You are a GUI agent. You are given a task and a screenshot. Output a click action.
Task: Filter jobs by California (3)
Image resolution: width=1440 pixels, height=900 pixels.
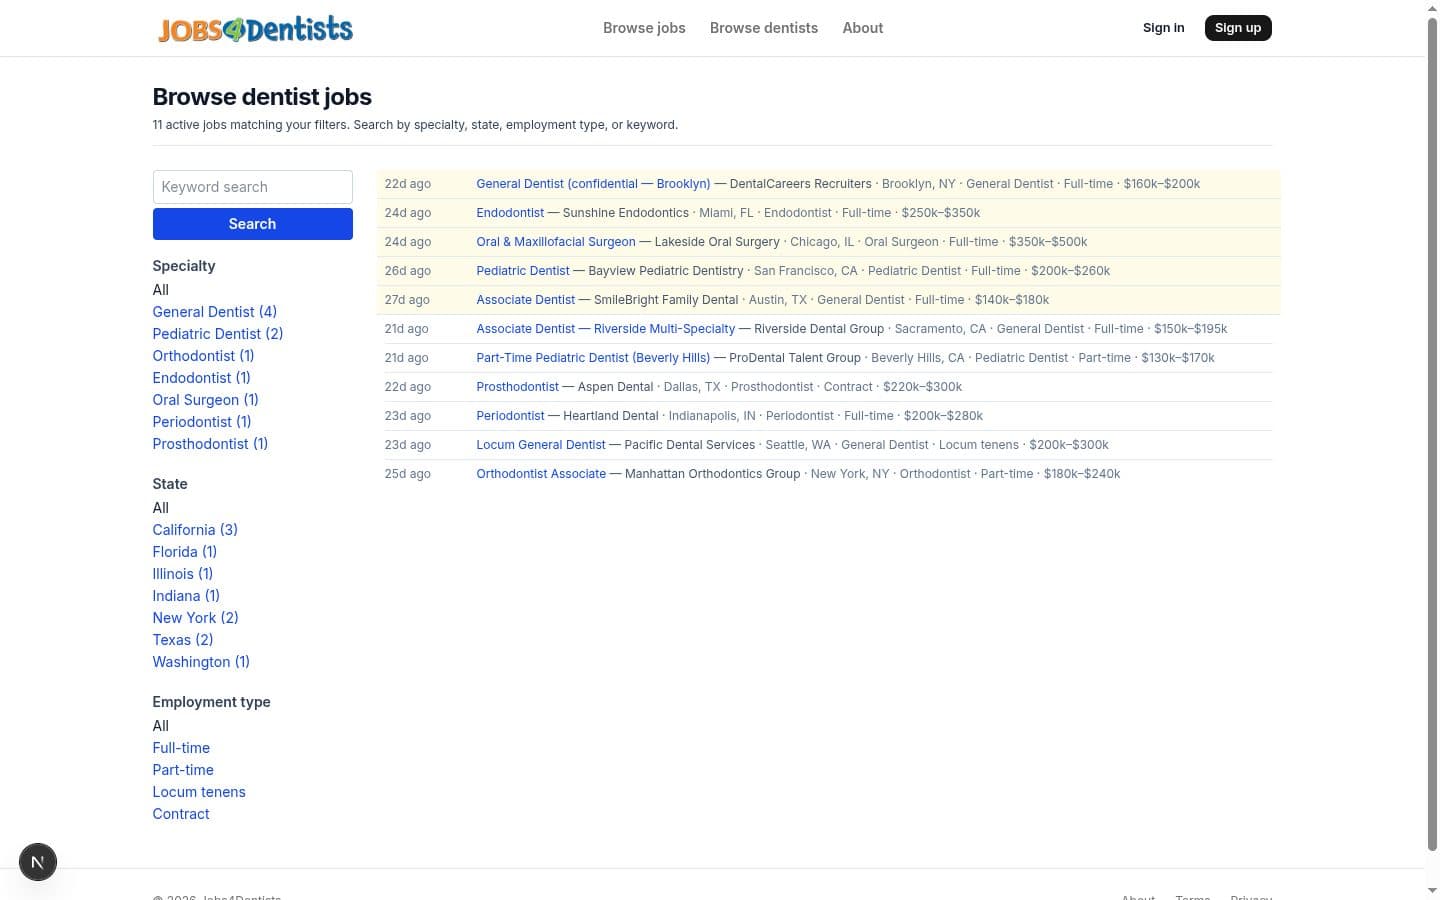pos(195,530)
